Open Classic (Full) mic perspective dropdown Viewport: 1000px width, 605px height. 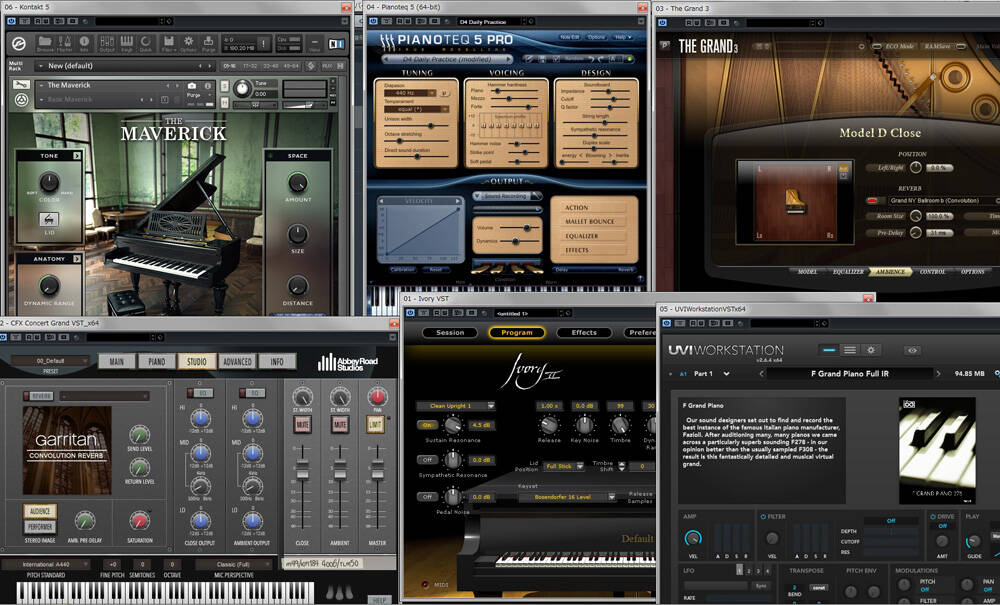[x=233, y=564]
